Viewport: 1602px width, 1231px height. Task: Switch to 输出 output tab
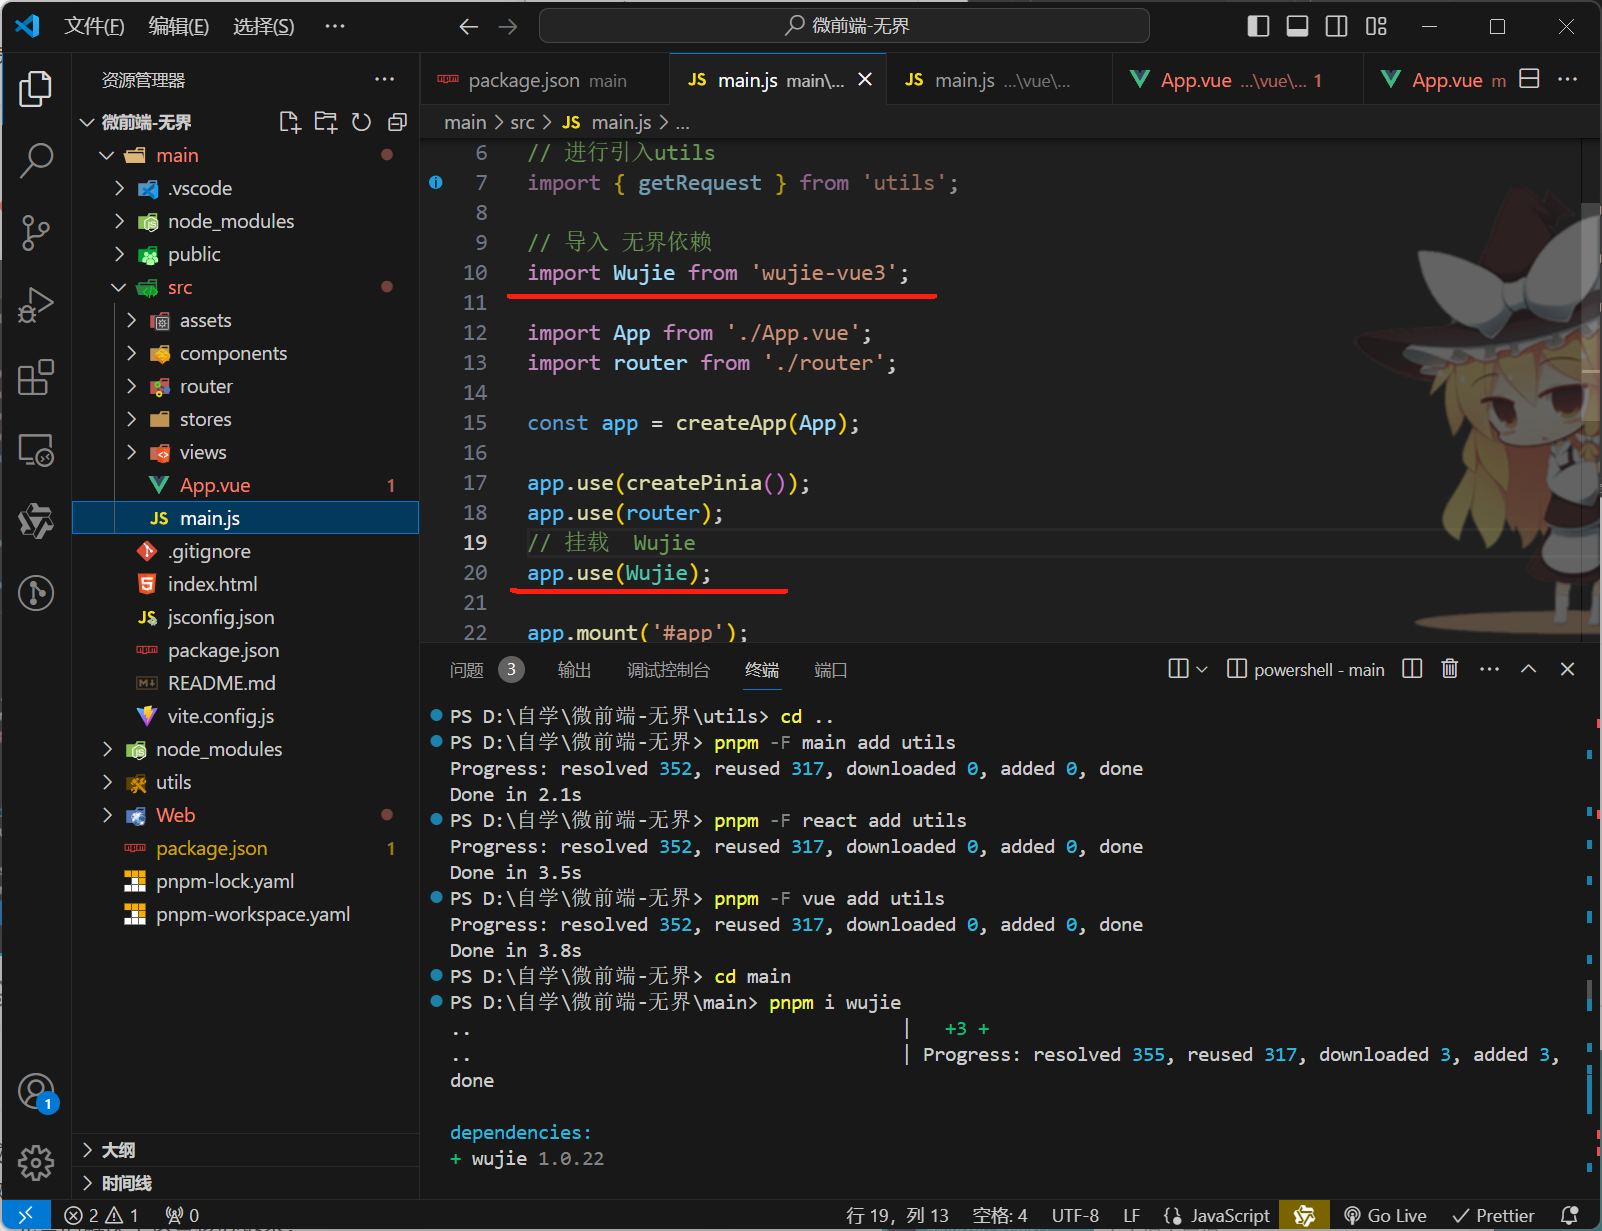(574, 670)
